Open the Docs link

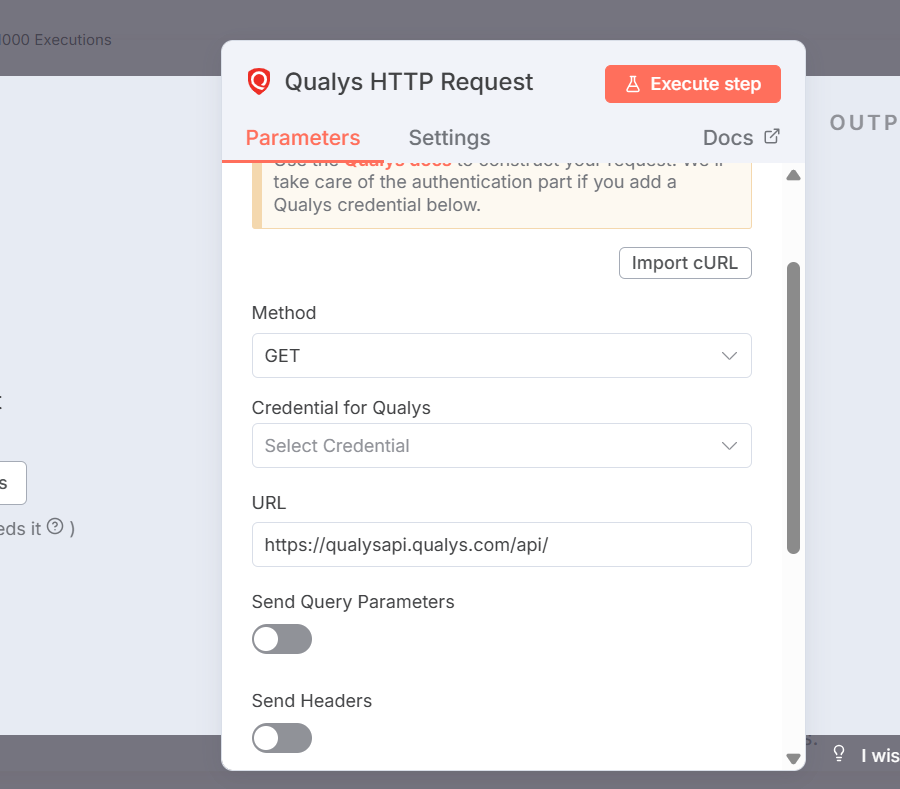coord(728,138)
